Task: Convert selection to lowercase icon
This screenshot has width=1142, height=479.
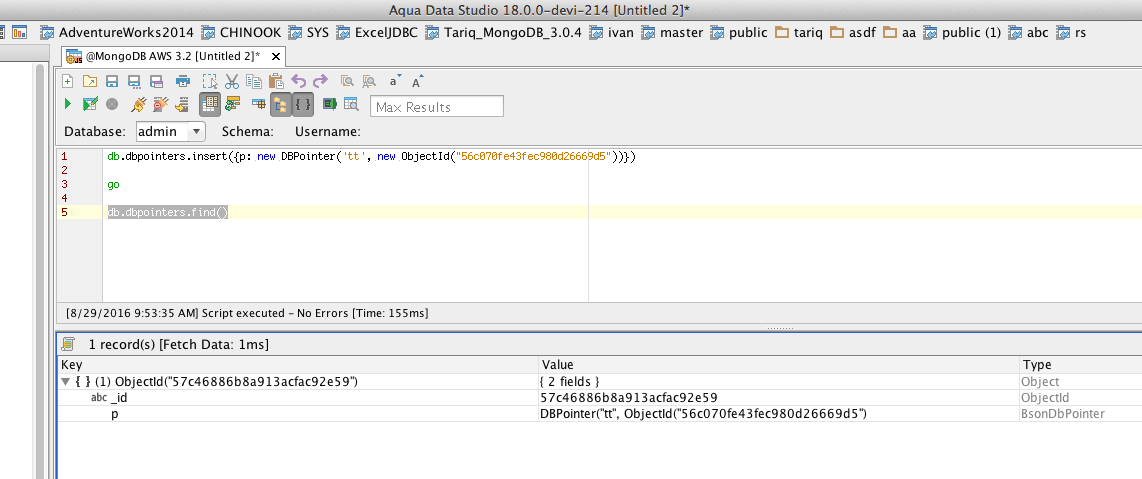Action: coord(394,82)
